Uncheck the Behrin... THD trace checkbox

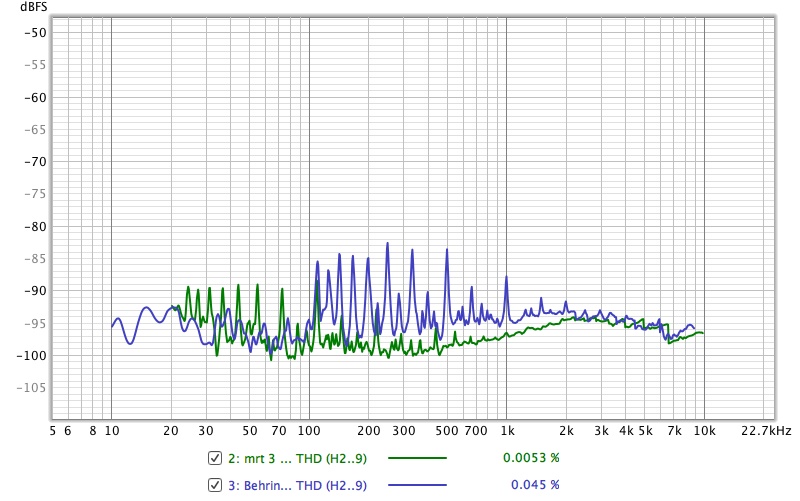pos(215,485)
